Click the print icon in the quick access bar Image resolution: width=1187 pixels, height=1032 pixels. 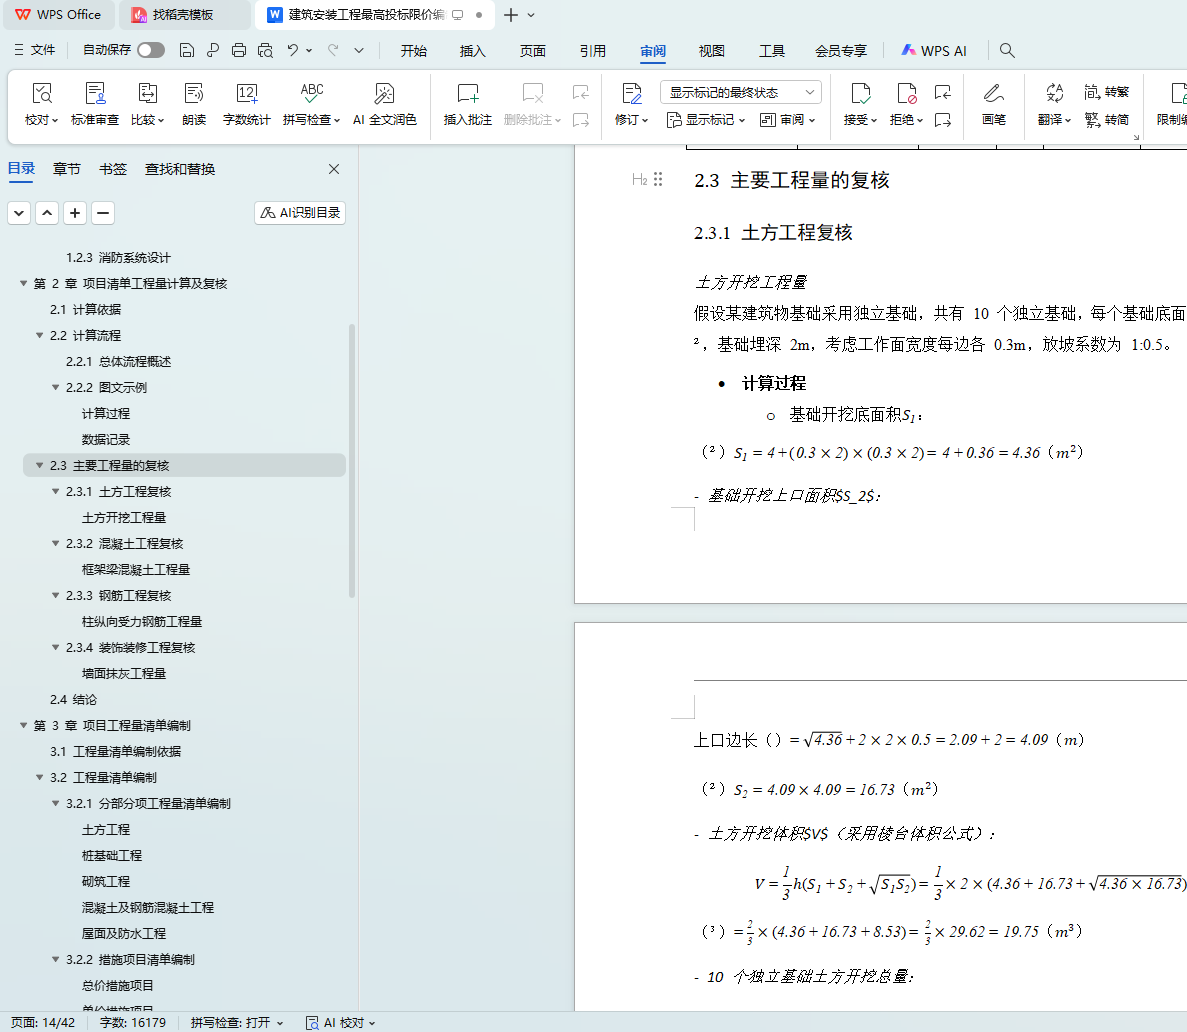point(239,50)
